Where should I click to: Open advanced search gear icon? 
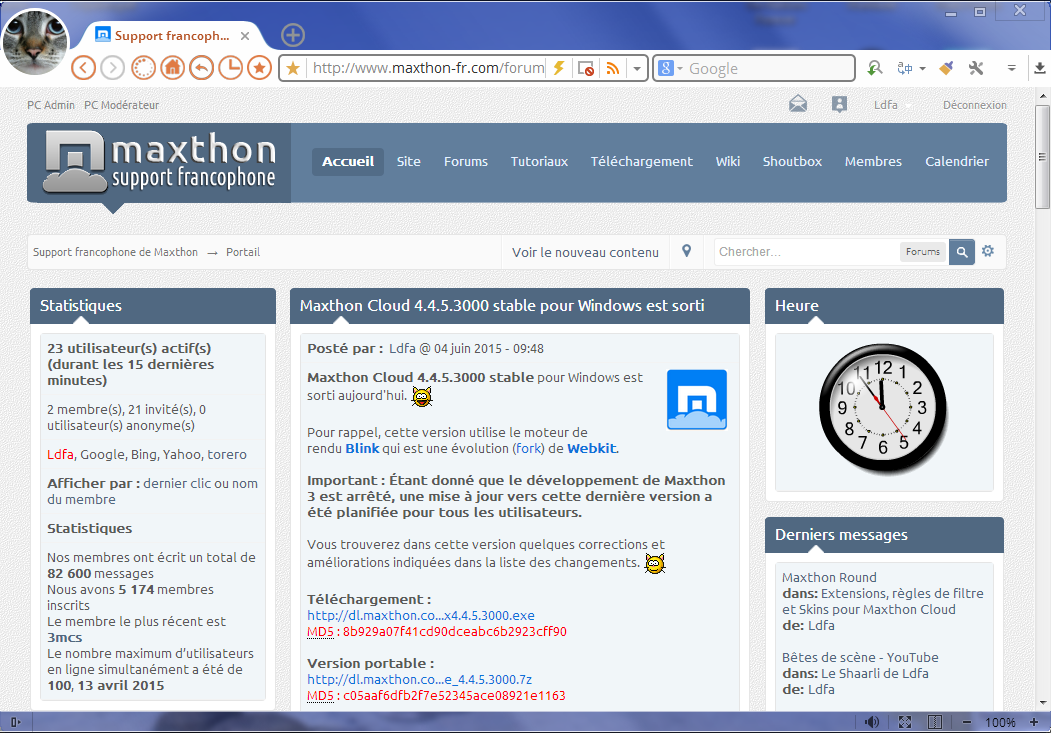pyautogui.click(x=988, y=251)
